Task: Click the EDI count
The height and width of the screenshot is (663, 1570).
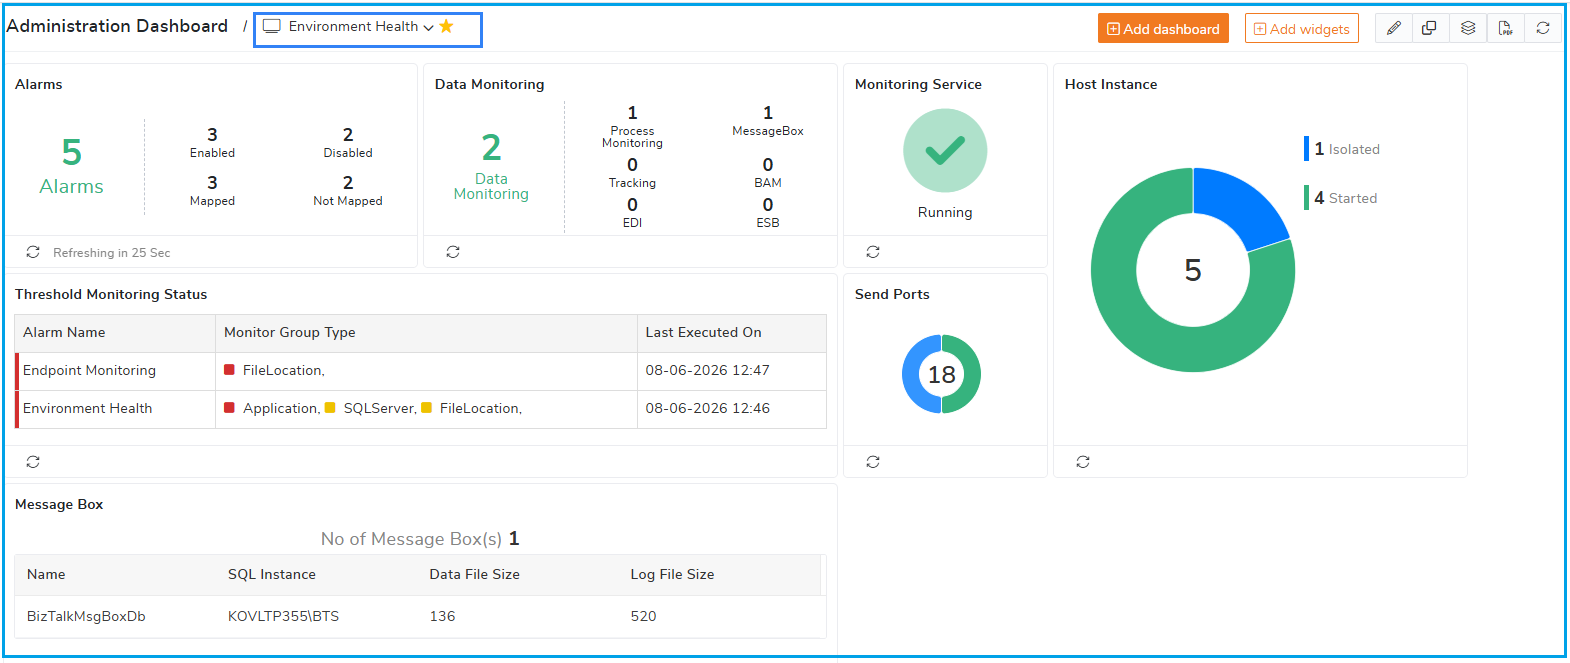Action: pos(632,205)
